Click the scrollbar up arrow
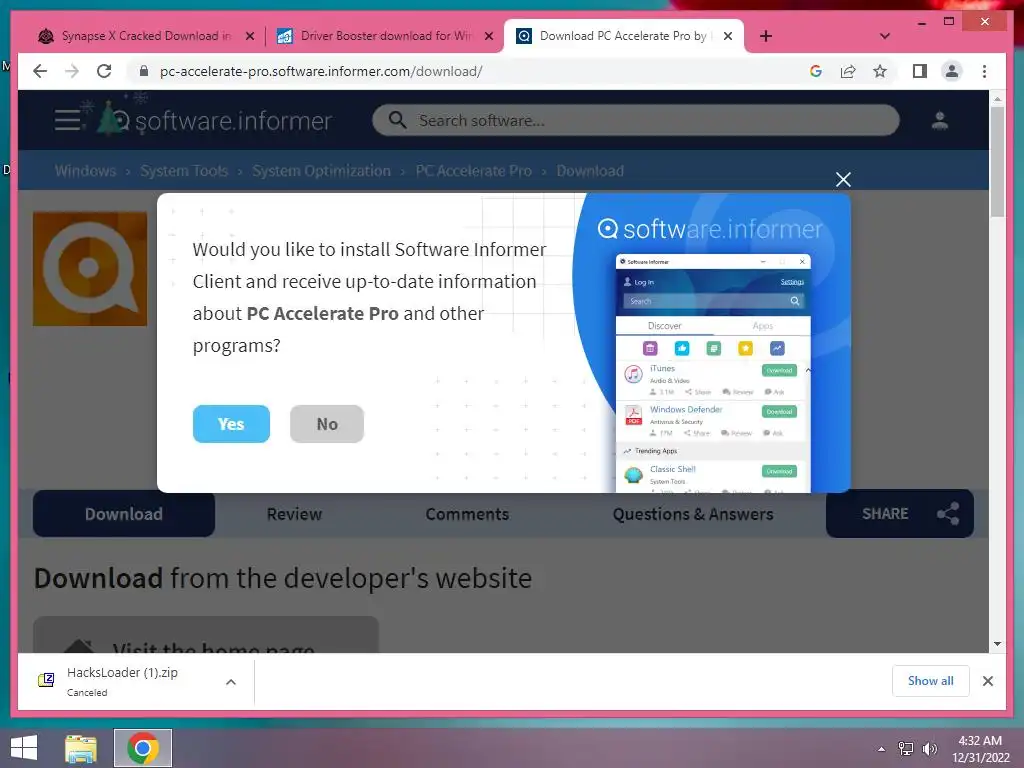 pos(997,99)
